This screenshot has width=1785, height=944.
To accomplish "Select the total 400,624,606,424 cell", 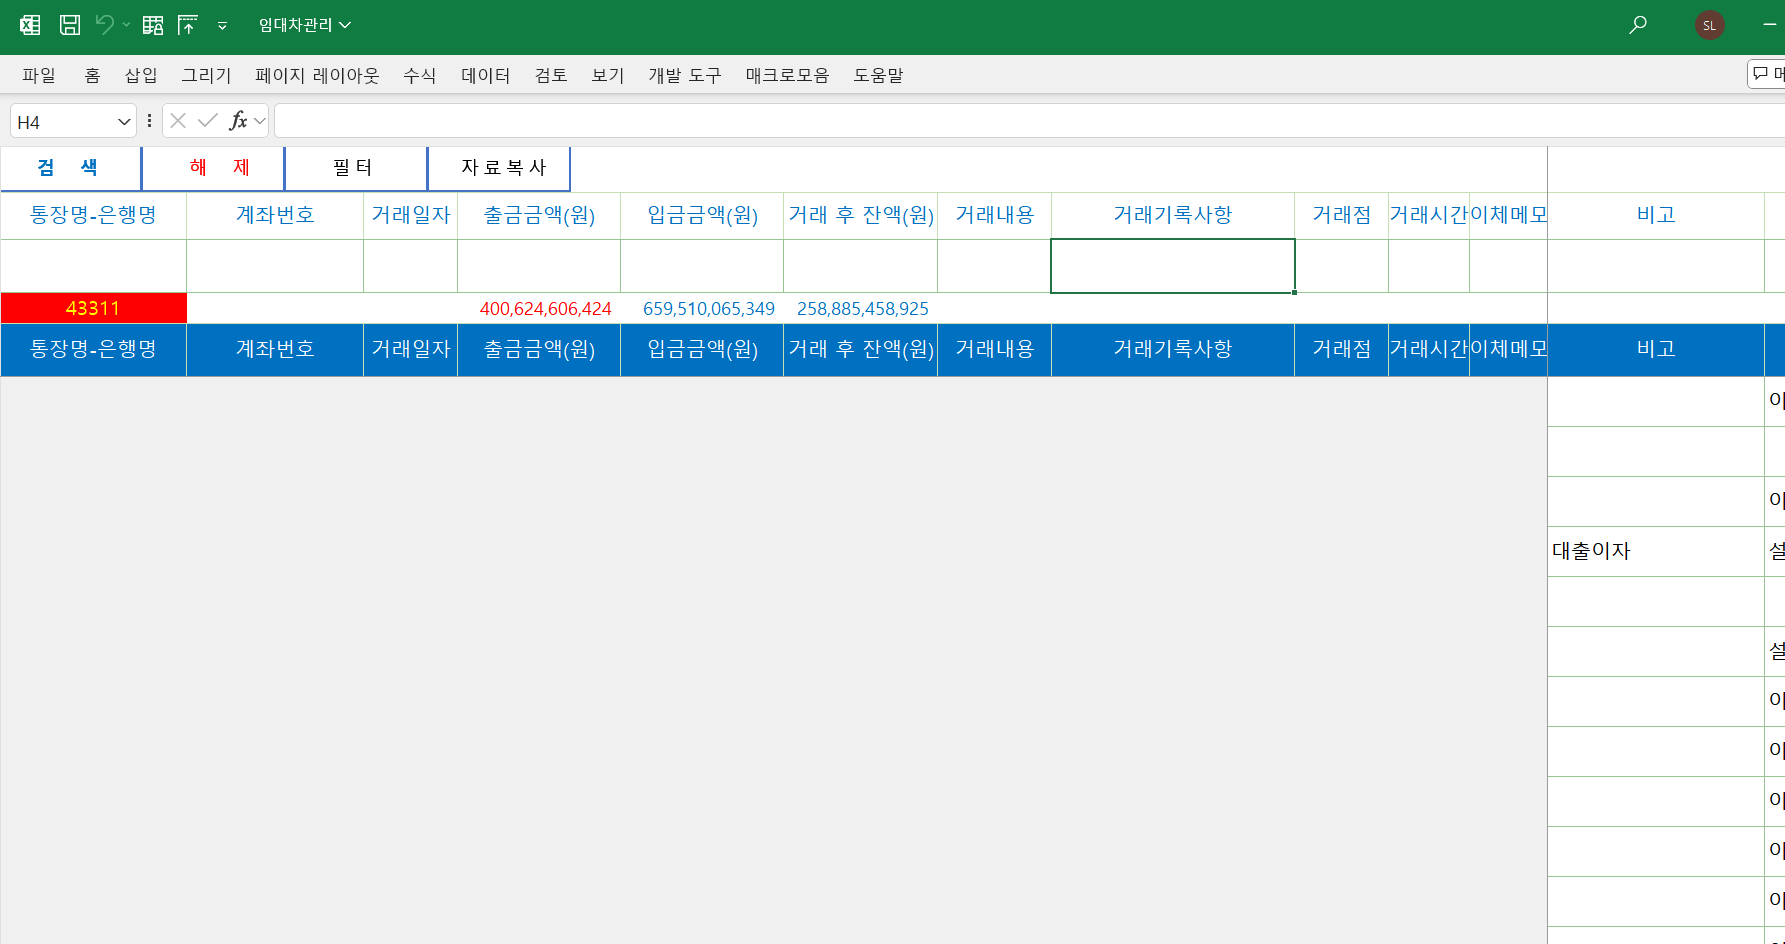I will click(539, 308).
